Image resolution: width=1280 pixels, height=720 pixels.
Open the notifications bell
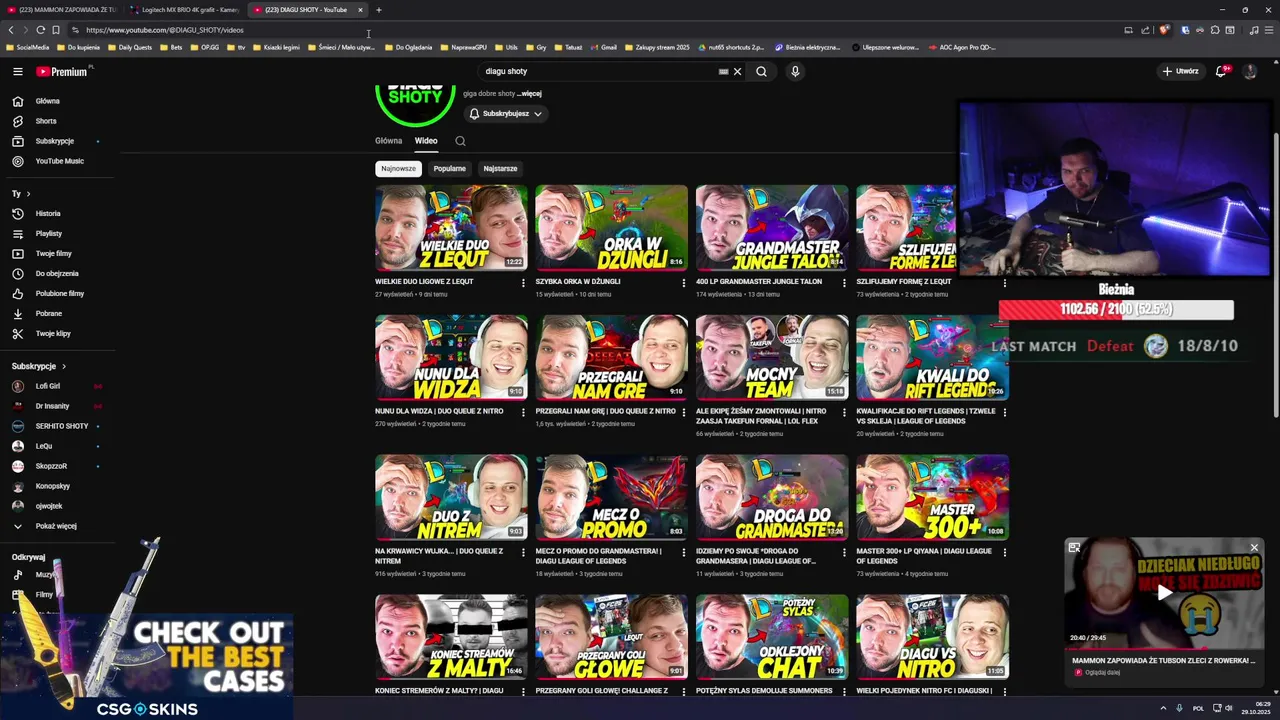click(1221, 71)
